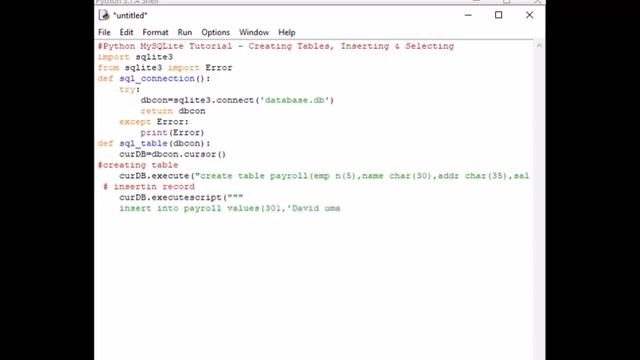Click 'def sql_connection():' line
The width and height of the screenshot is (640, 360).
[x=154, y=78]
